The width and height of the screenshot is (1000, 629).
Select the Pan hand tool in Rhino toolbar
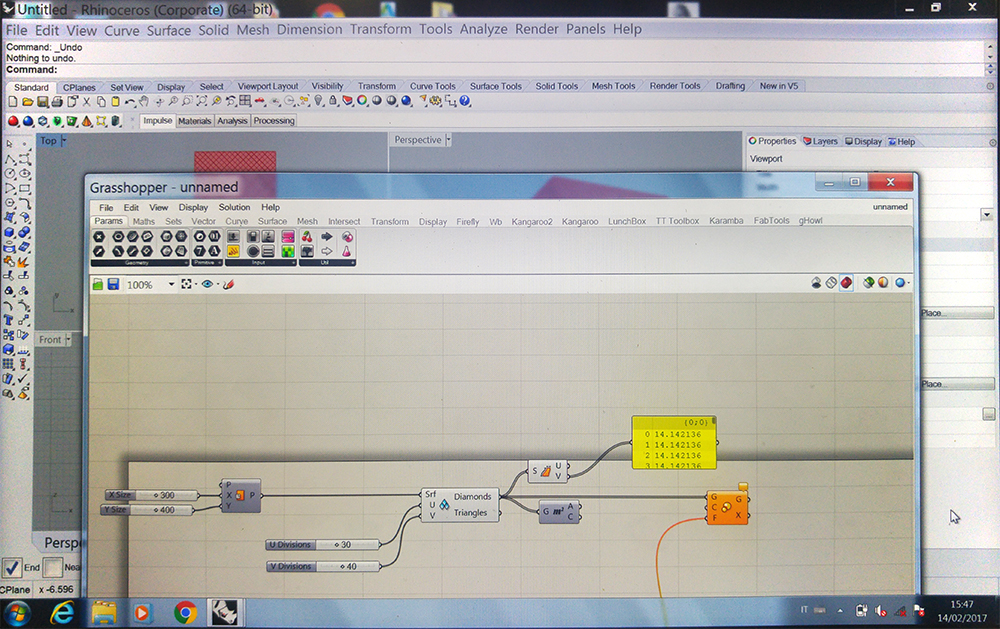click(143, 101)
